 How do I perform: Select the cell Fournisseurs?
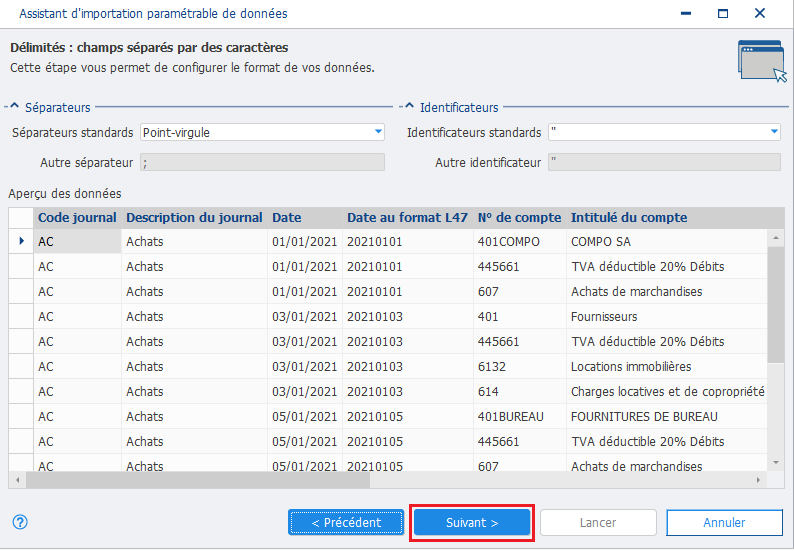coord(667,317)
